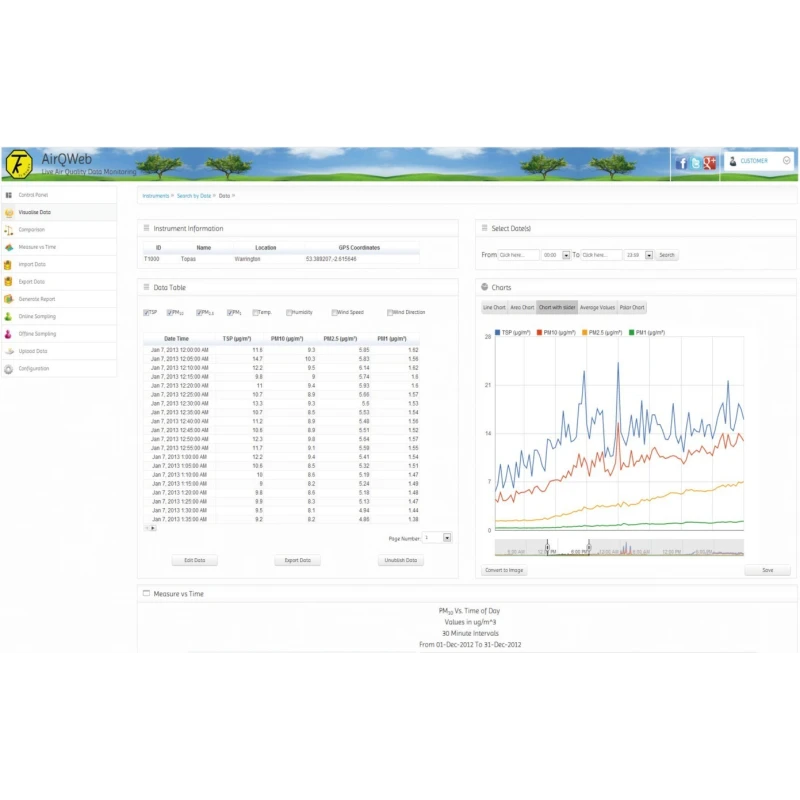
Task: Select the Comparison scales icon
Action: click(10, 230)
